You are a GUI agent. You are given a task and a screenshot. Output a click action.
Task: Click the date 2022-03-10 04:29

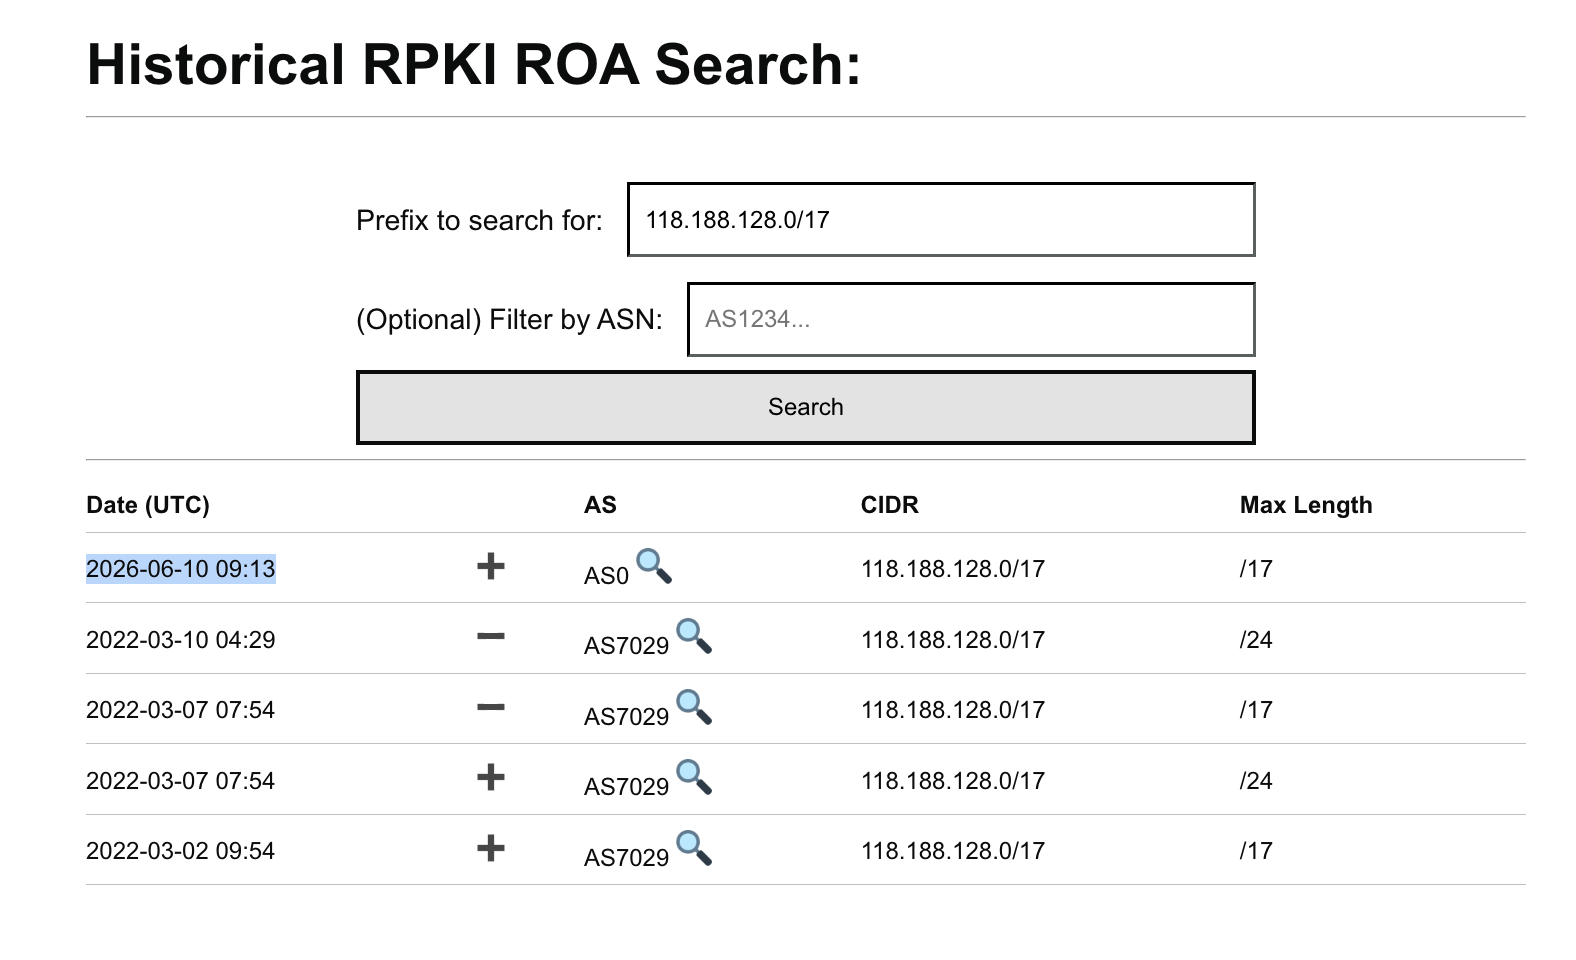click(x=181, y=640)
